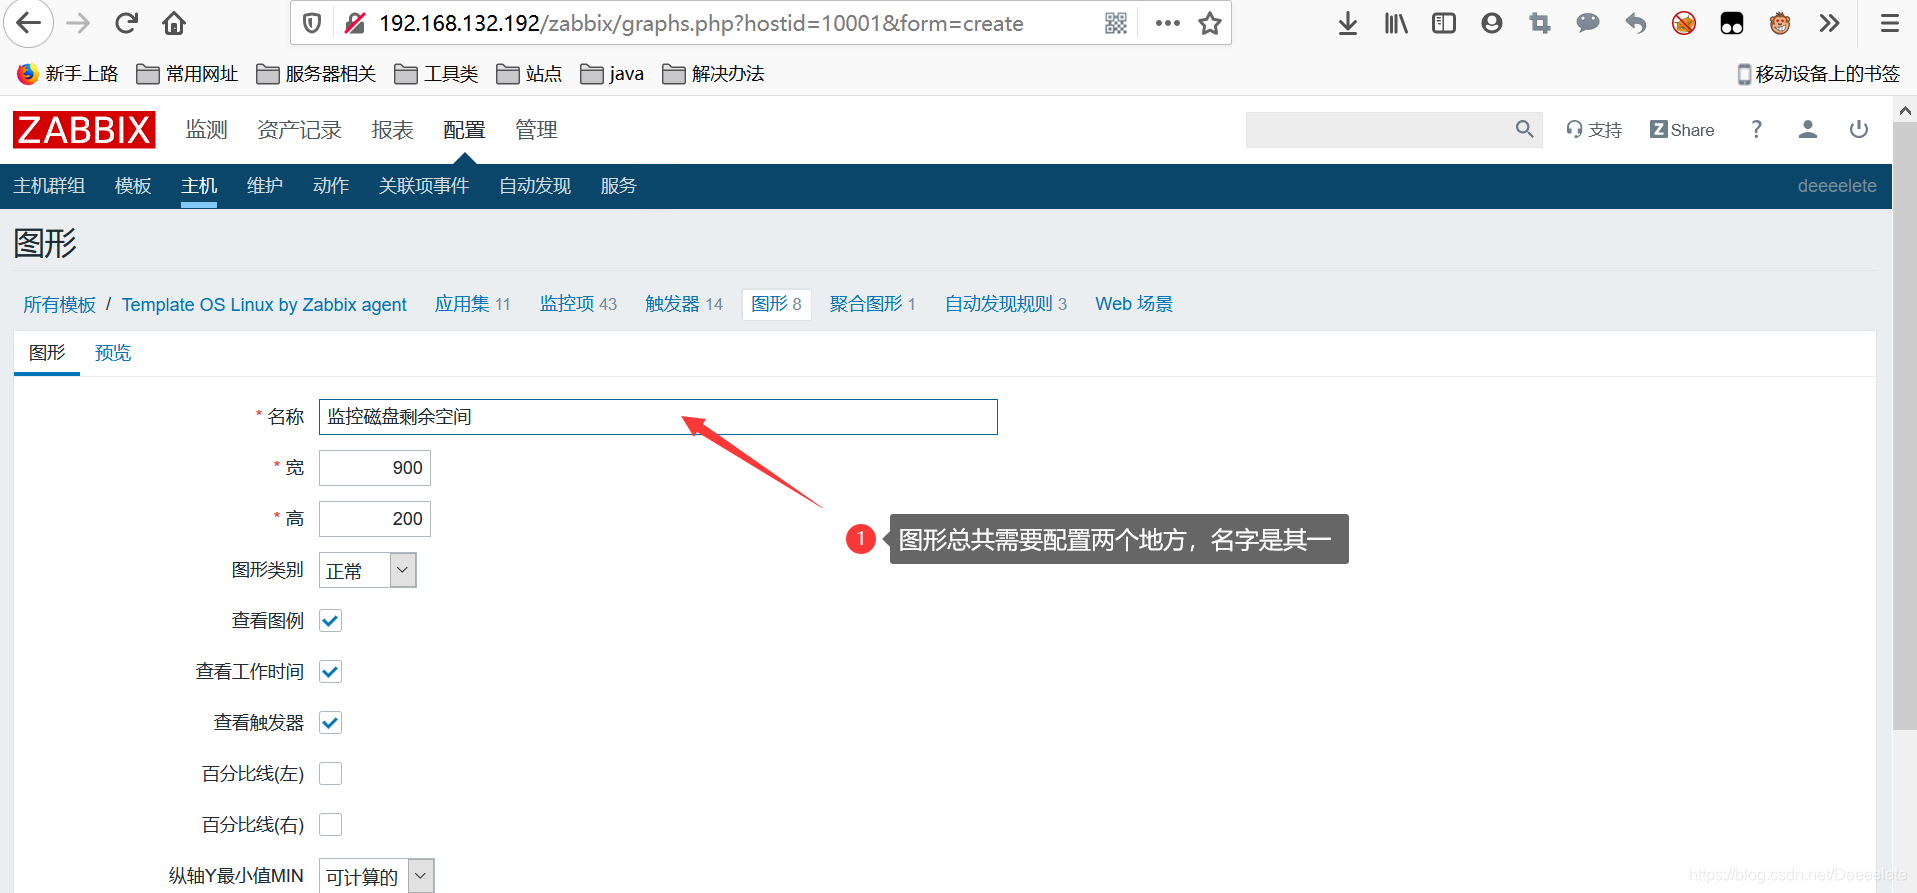Click the red blocker extension icon
1917x893 pixels.
tap(1684, 23)
